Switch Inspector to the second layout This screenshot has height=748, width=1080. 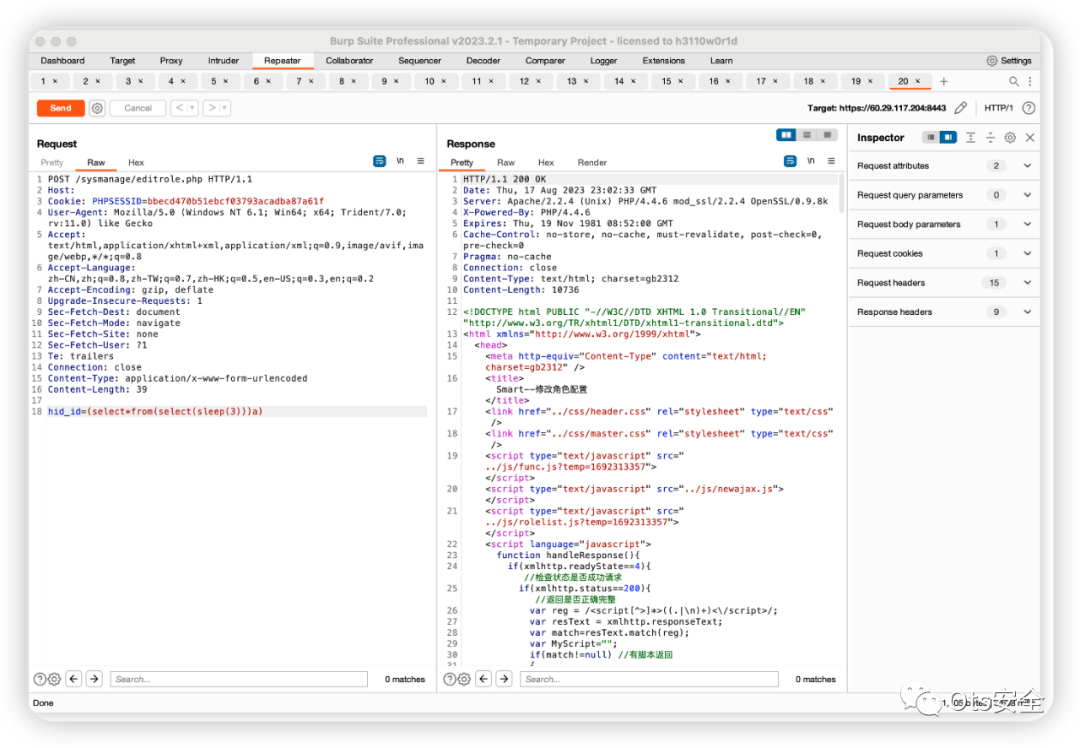[948, 138]
